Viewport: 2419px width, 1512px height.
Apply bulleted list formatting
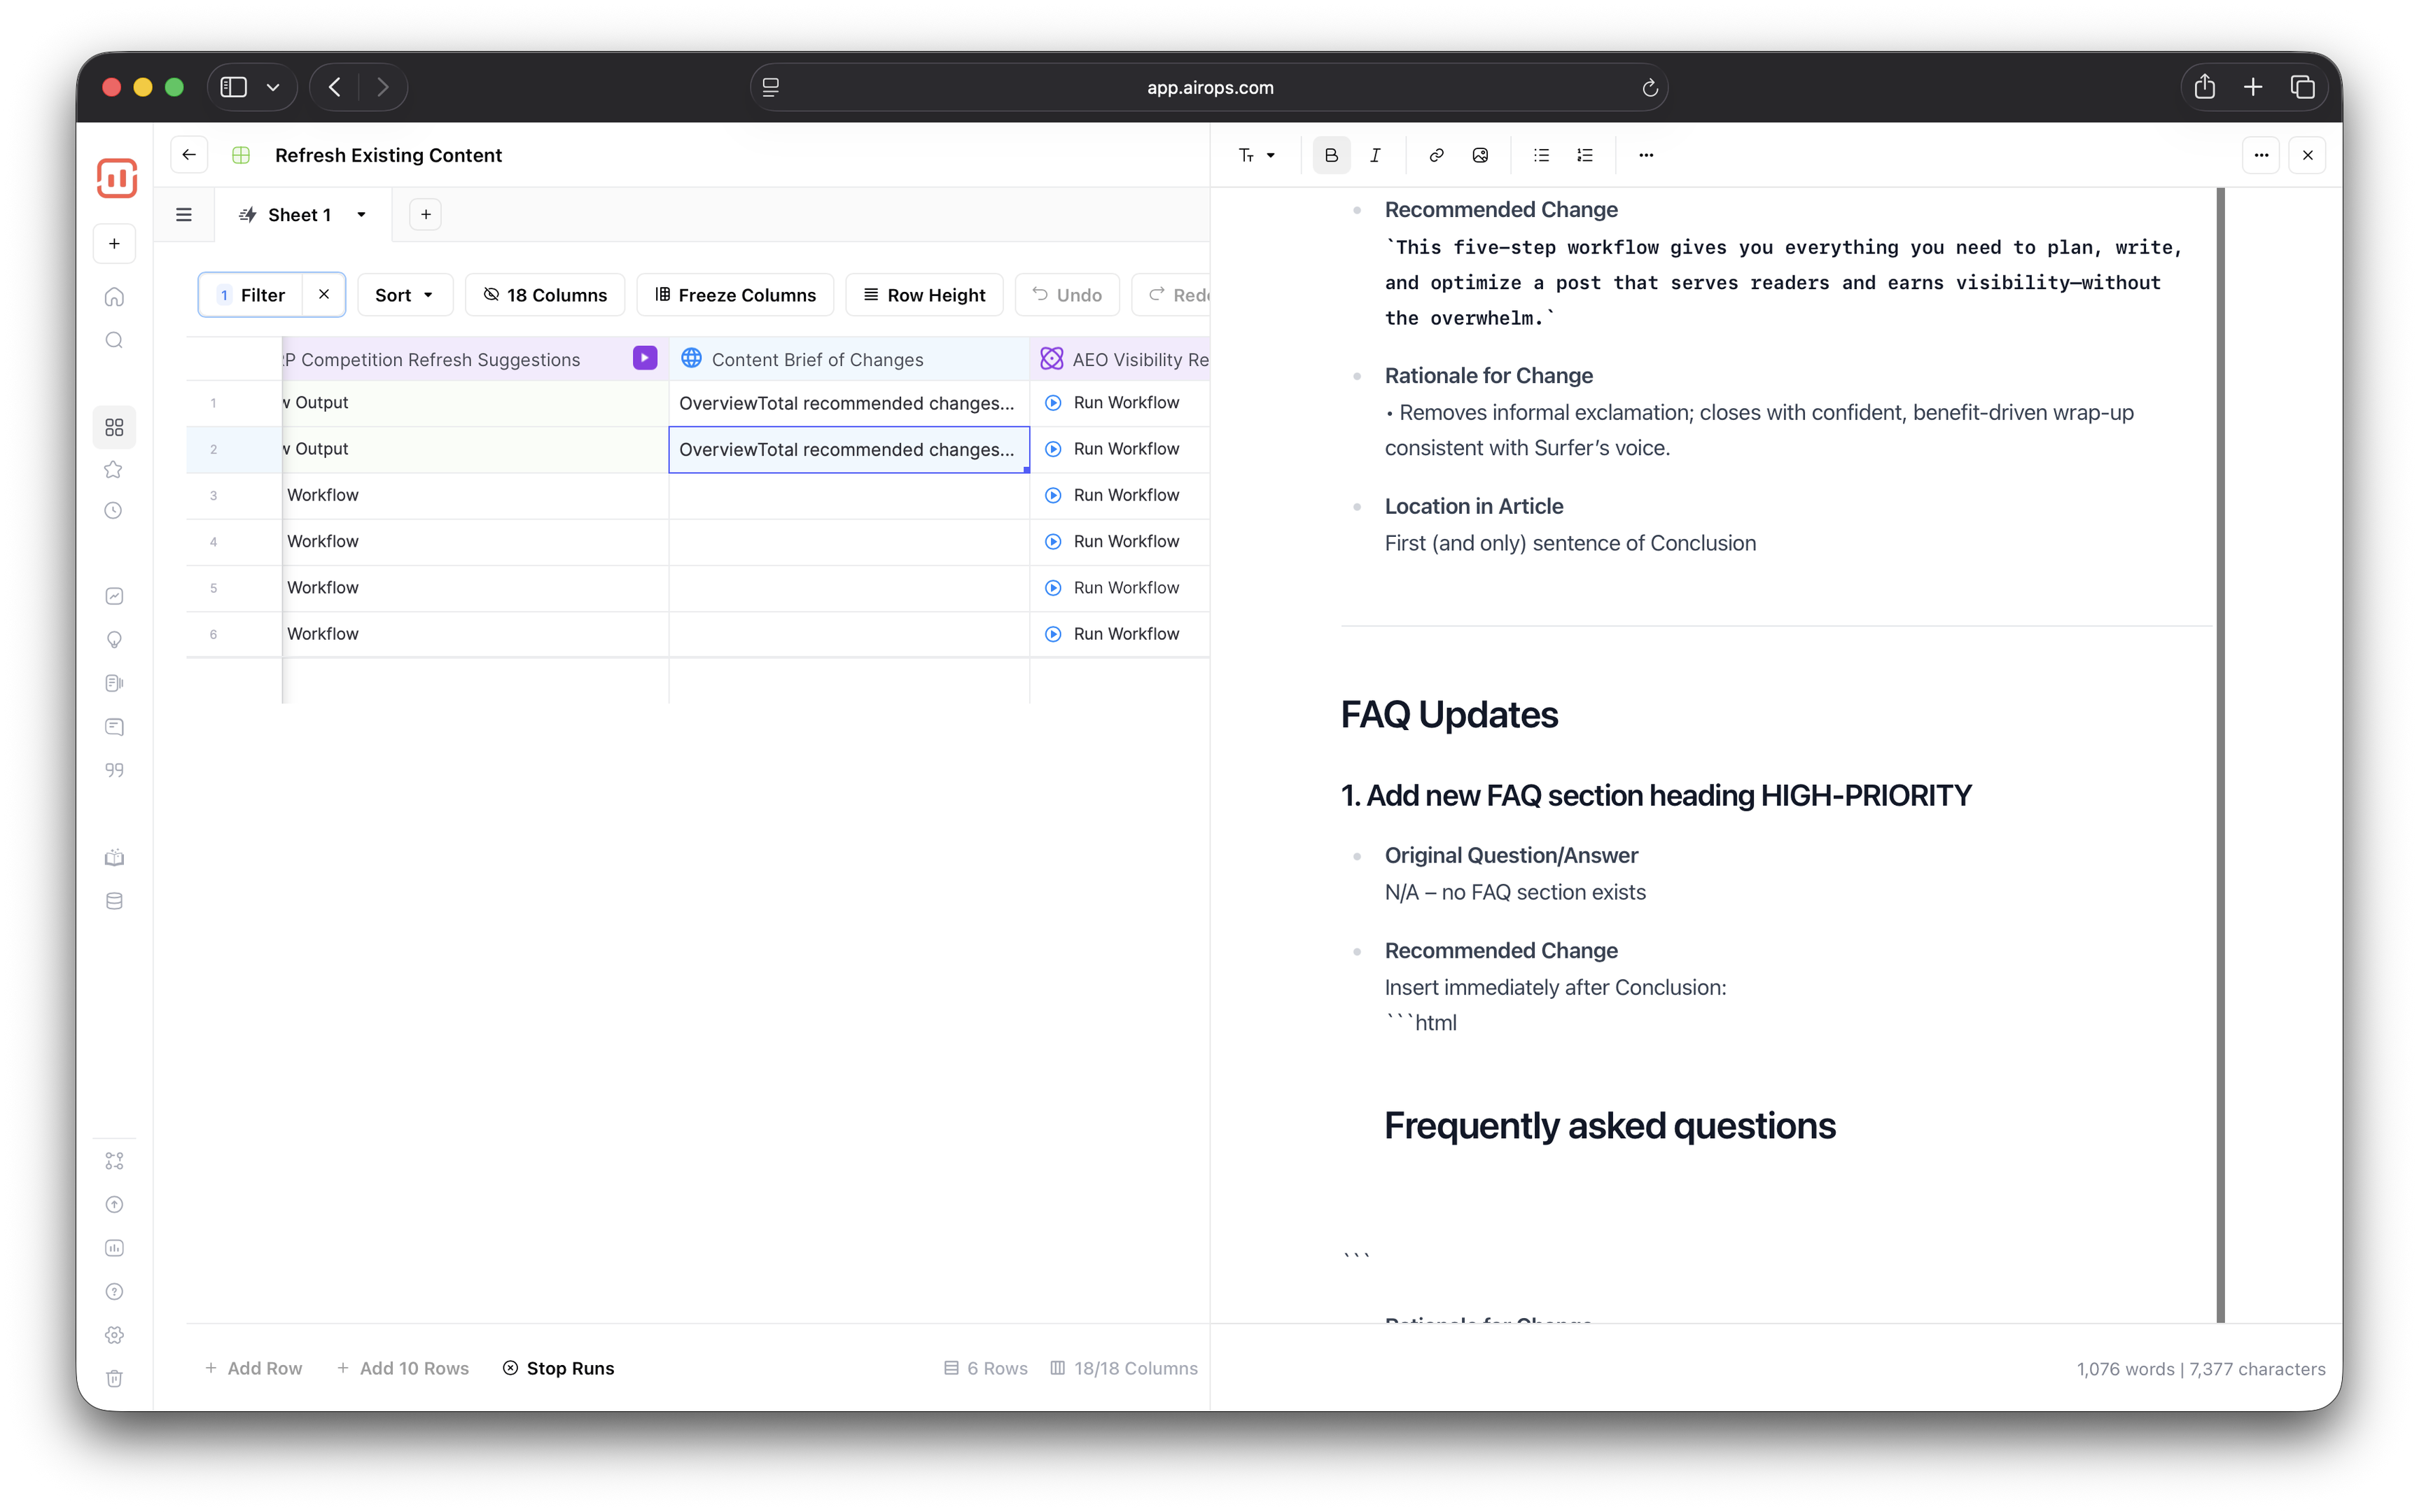1541,155
